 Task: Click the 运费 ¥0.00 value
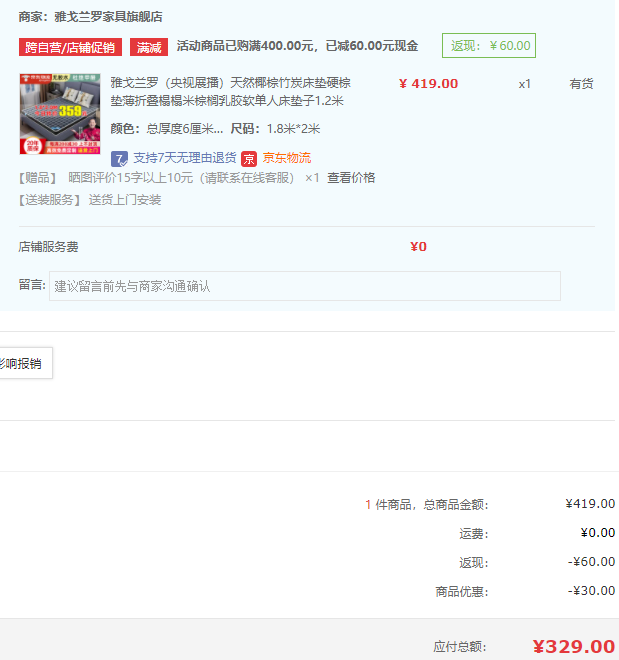[x=598, y=533]
